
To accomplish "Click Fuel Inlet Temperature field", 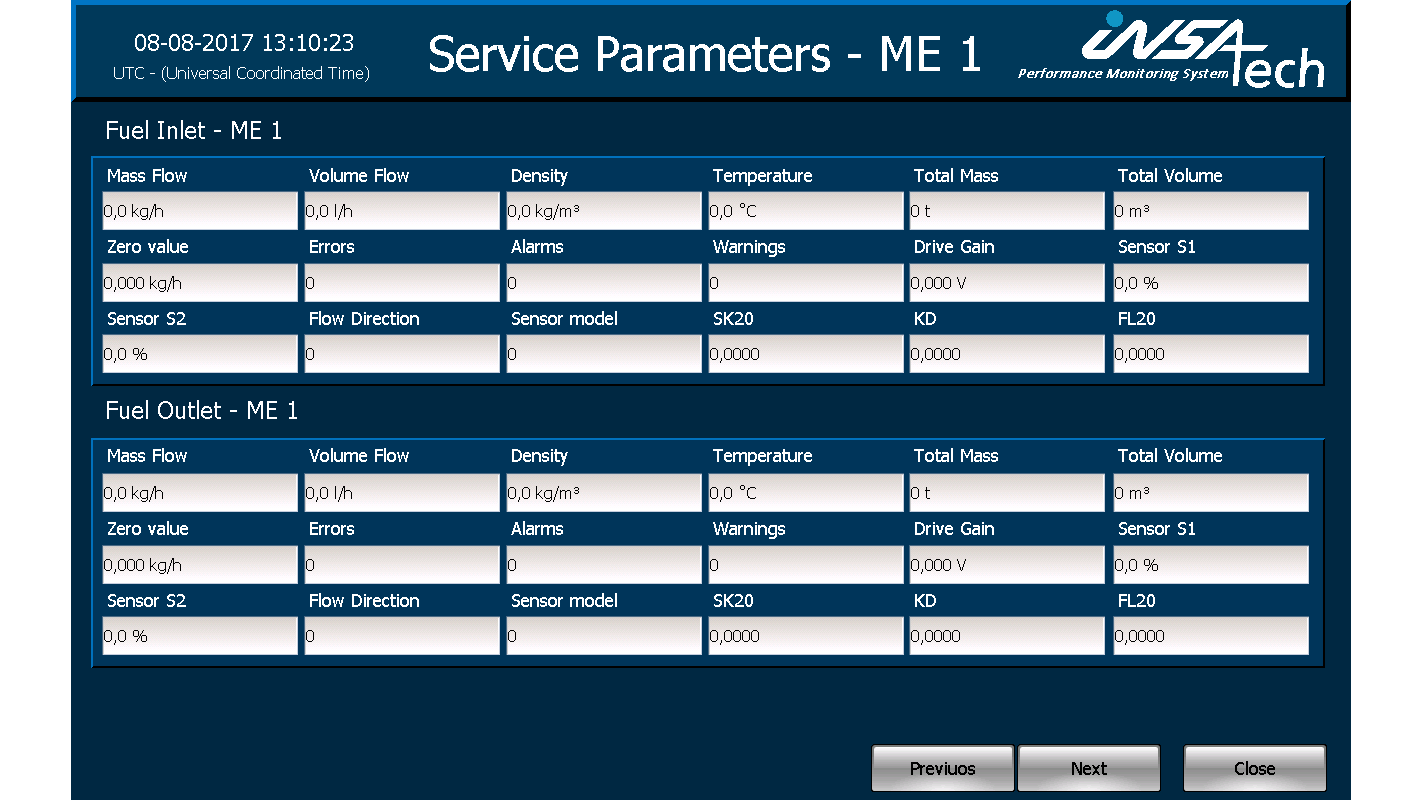I will tap(806, 211).
